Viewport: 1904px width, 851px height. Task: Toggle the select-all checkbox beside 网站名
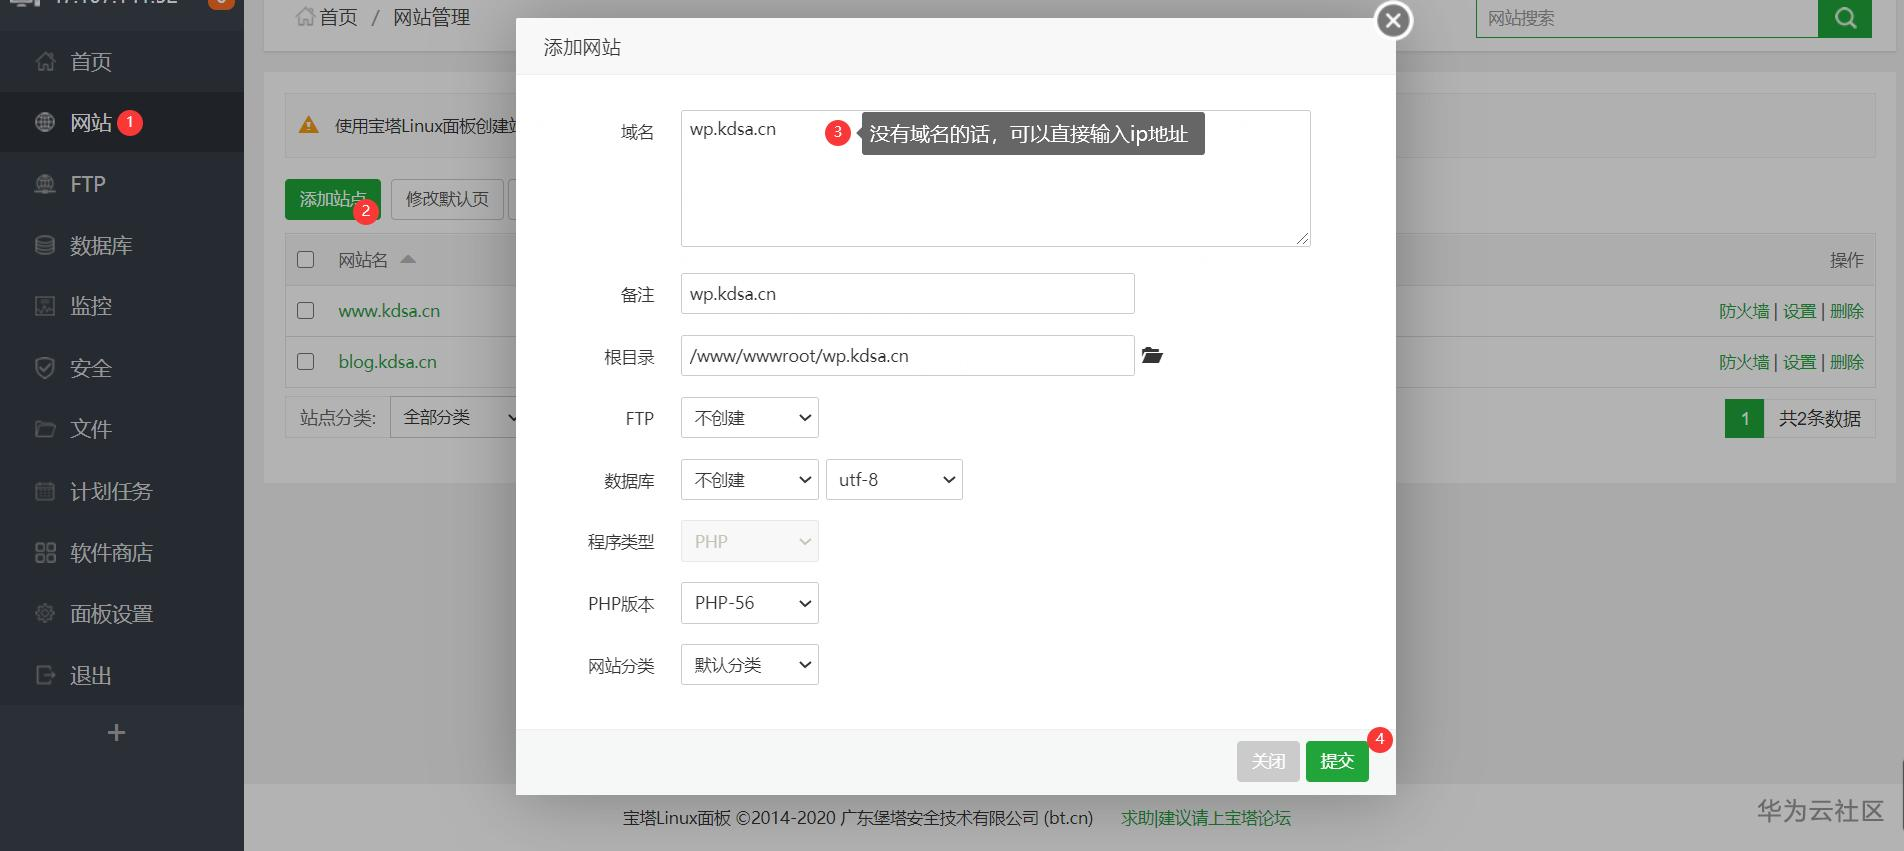pos(306,260)
